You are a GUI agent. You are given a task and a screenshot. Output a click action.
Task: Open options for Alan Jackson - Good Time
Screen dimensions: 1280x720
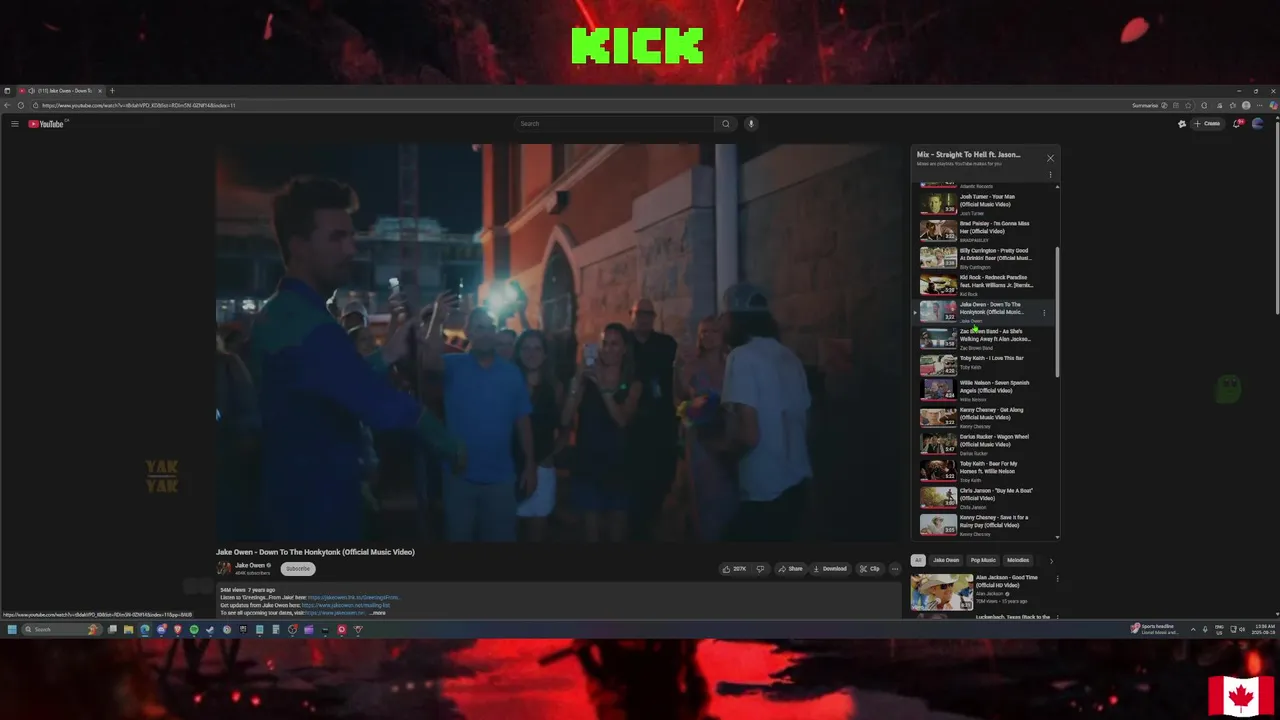point(1057,579)
